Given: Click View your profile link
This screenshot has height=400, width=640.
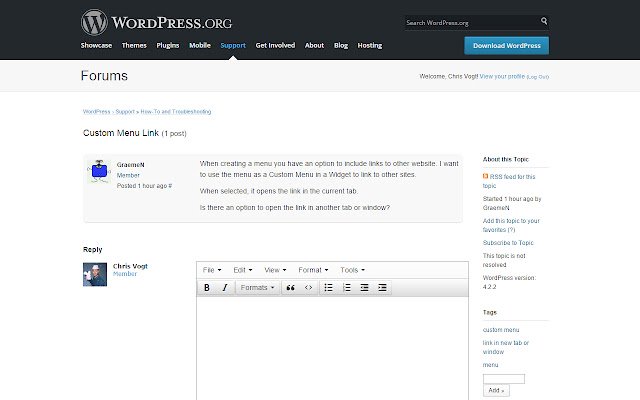Looking at the screenshot, I should [502, 76].
